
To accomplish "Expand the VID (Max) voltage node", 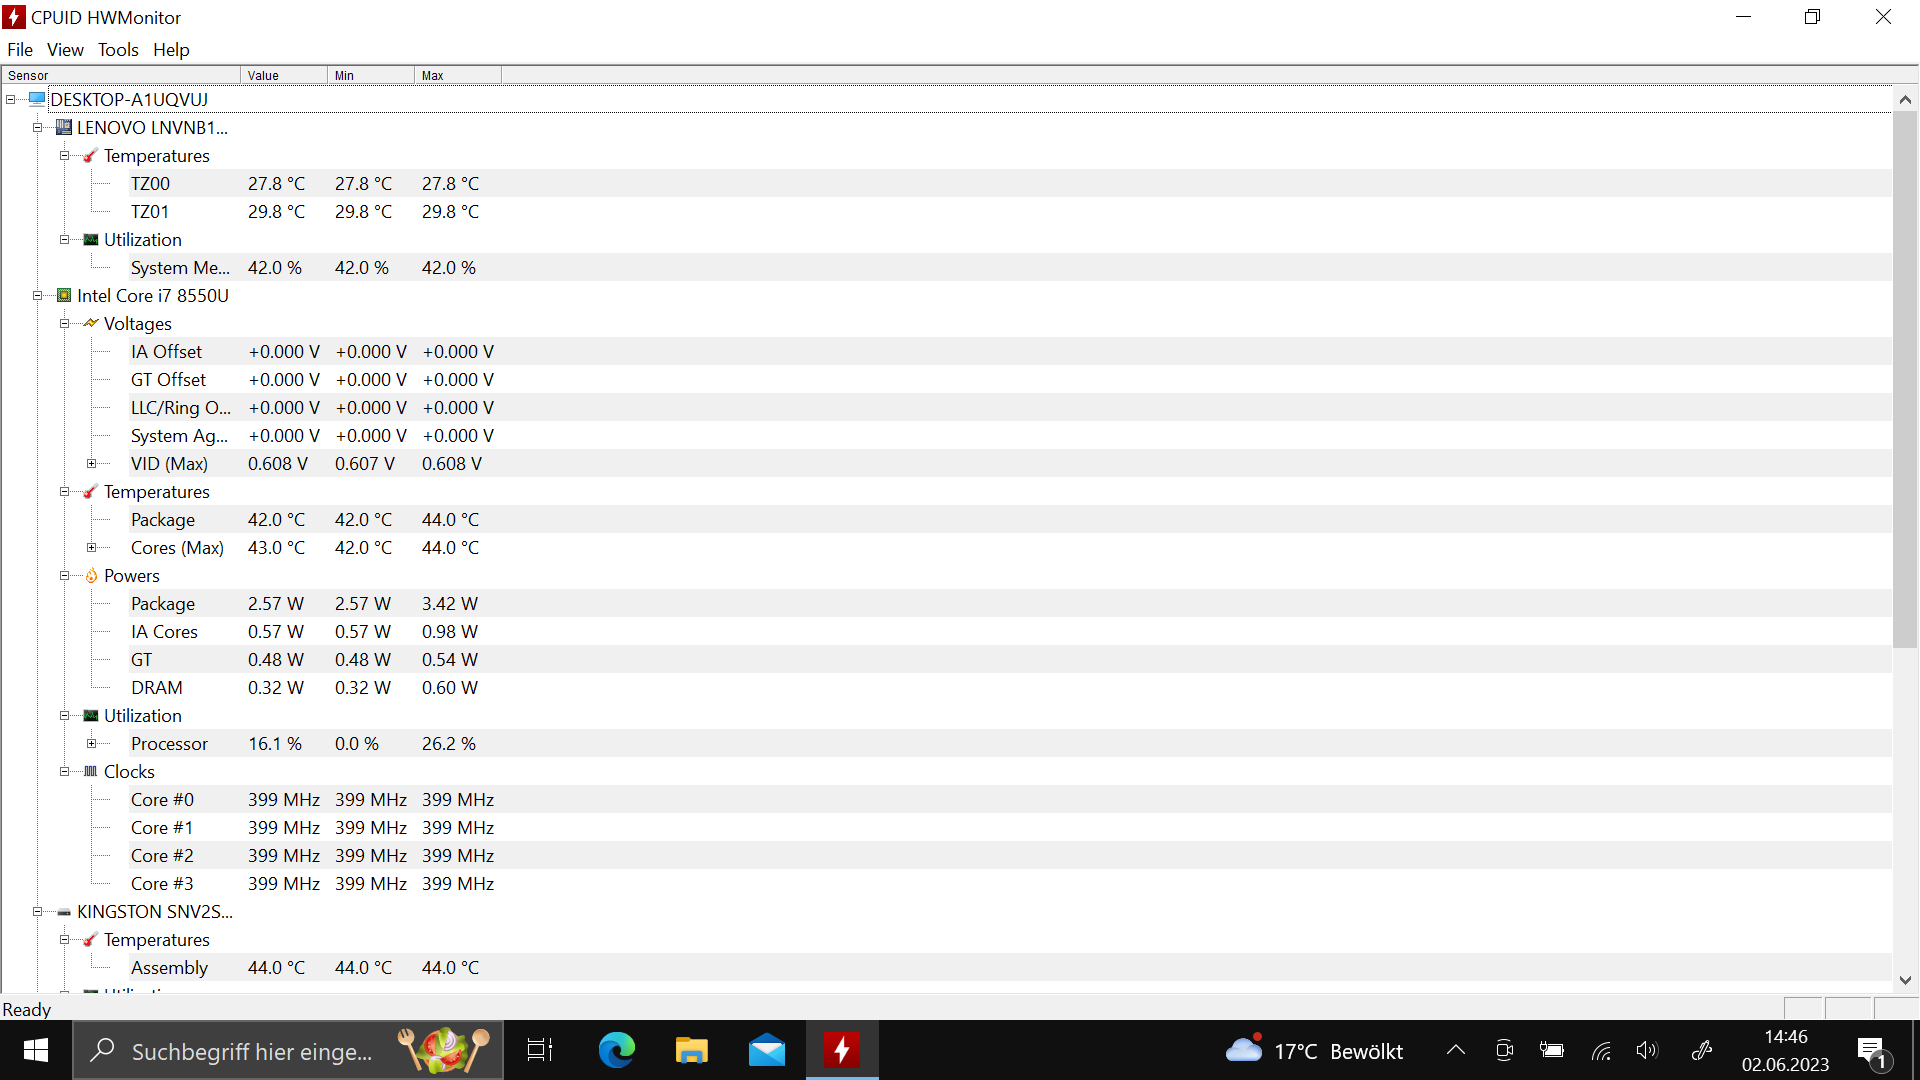I will coord(91,464).
